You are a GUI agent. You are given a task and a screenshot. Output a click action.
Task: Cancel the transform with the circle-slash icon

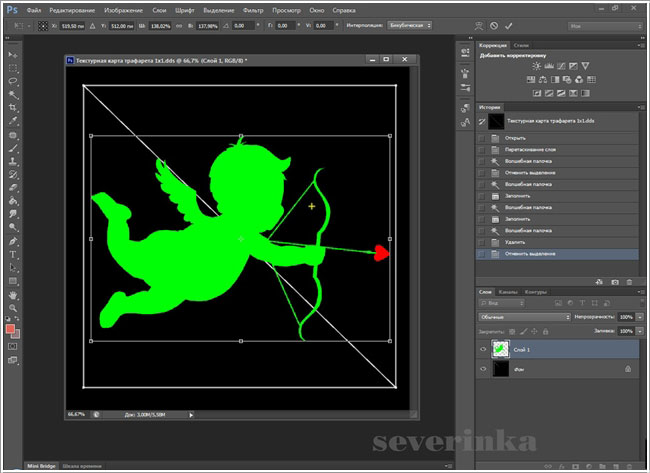point(495,24)
